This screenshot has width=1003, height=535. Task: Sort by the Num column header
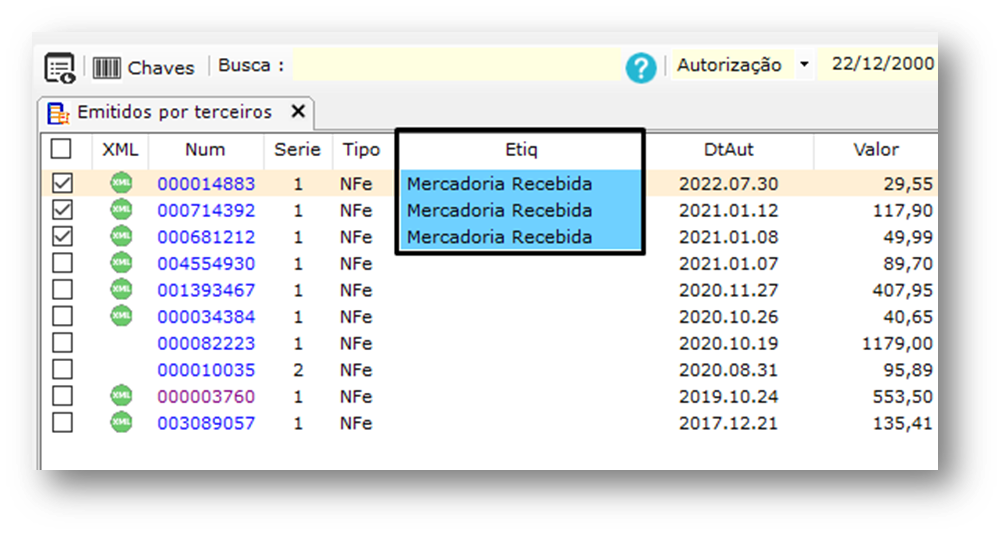click(x=205, y=150)
